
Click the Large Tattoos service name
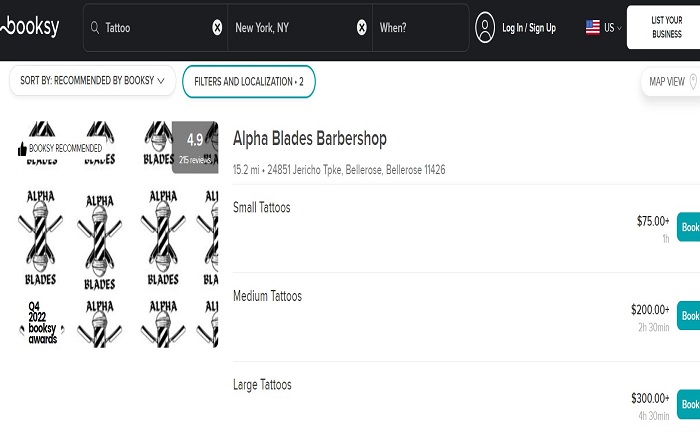[x=262, y=385]
